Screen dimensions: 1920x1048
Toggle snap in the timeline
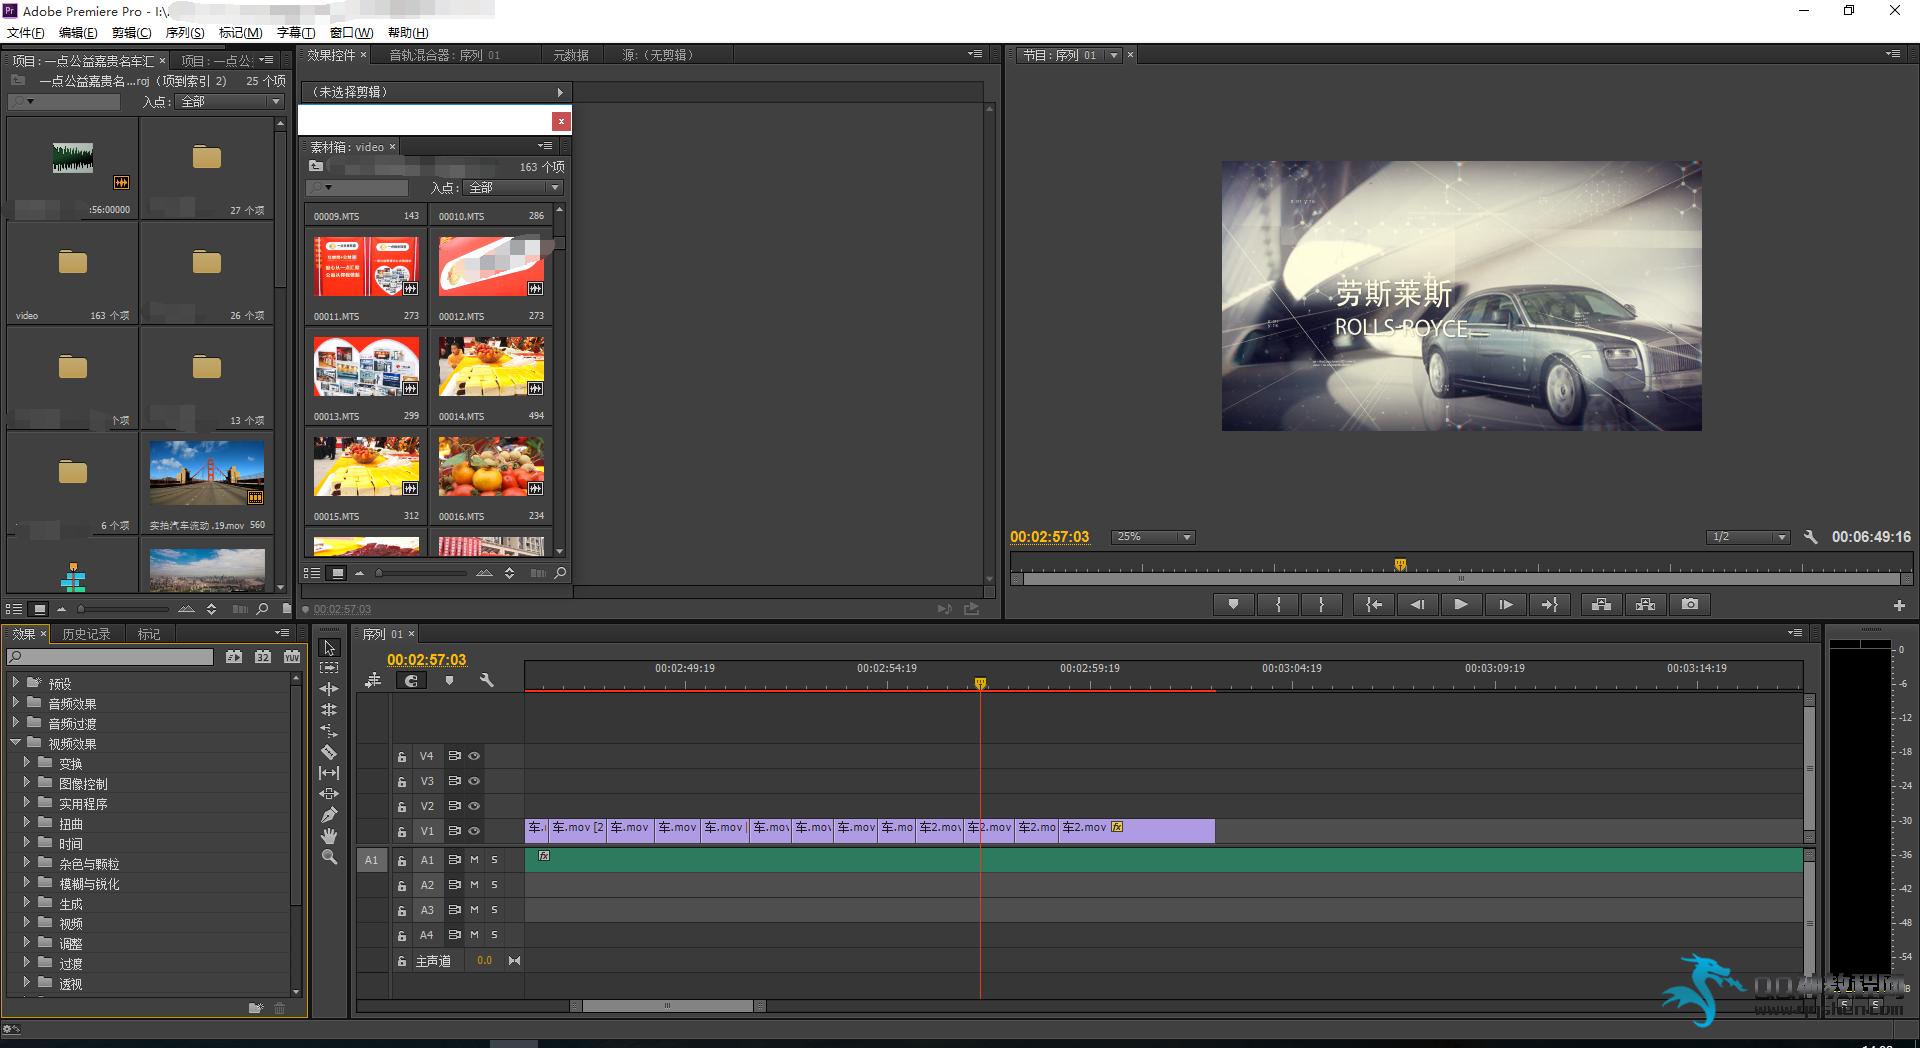[411, 681]
